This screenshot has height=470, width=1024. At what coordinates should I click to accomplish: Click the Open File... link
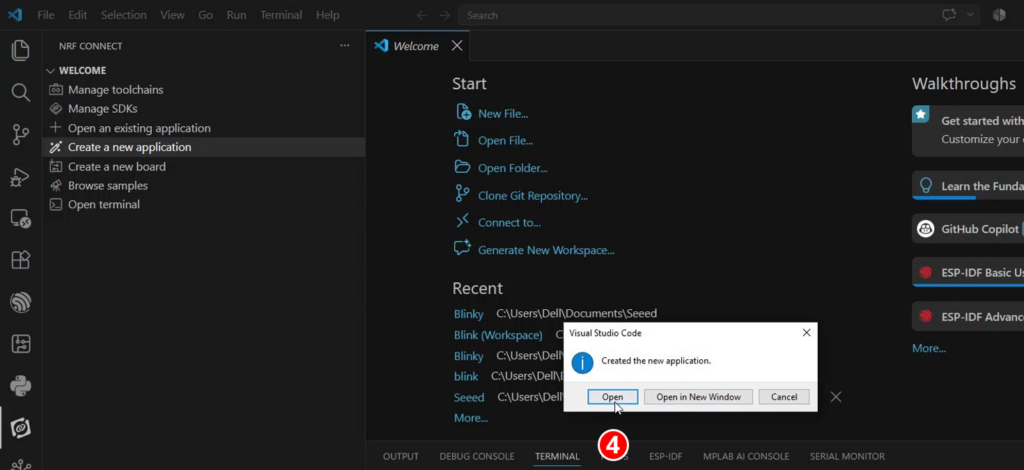(505, 140)
